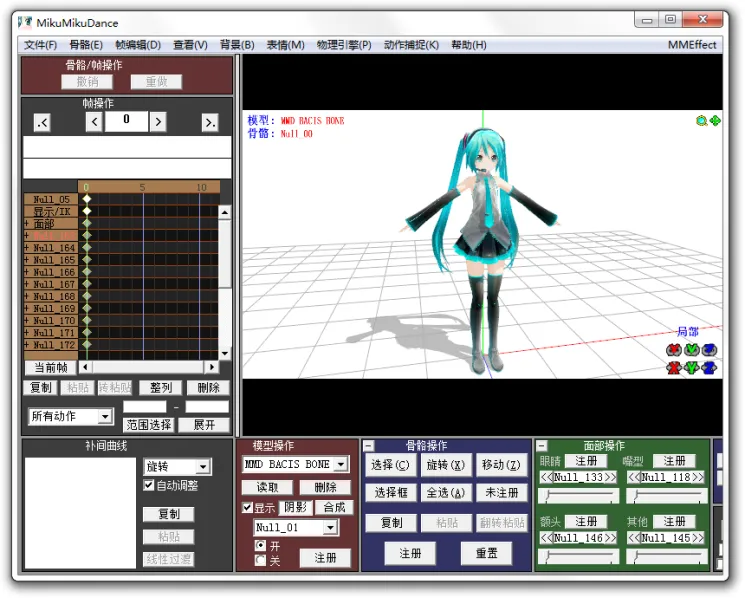
Task: Adjust the 额头 Null_146 morph slider
Action: 579,557
